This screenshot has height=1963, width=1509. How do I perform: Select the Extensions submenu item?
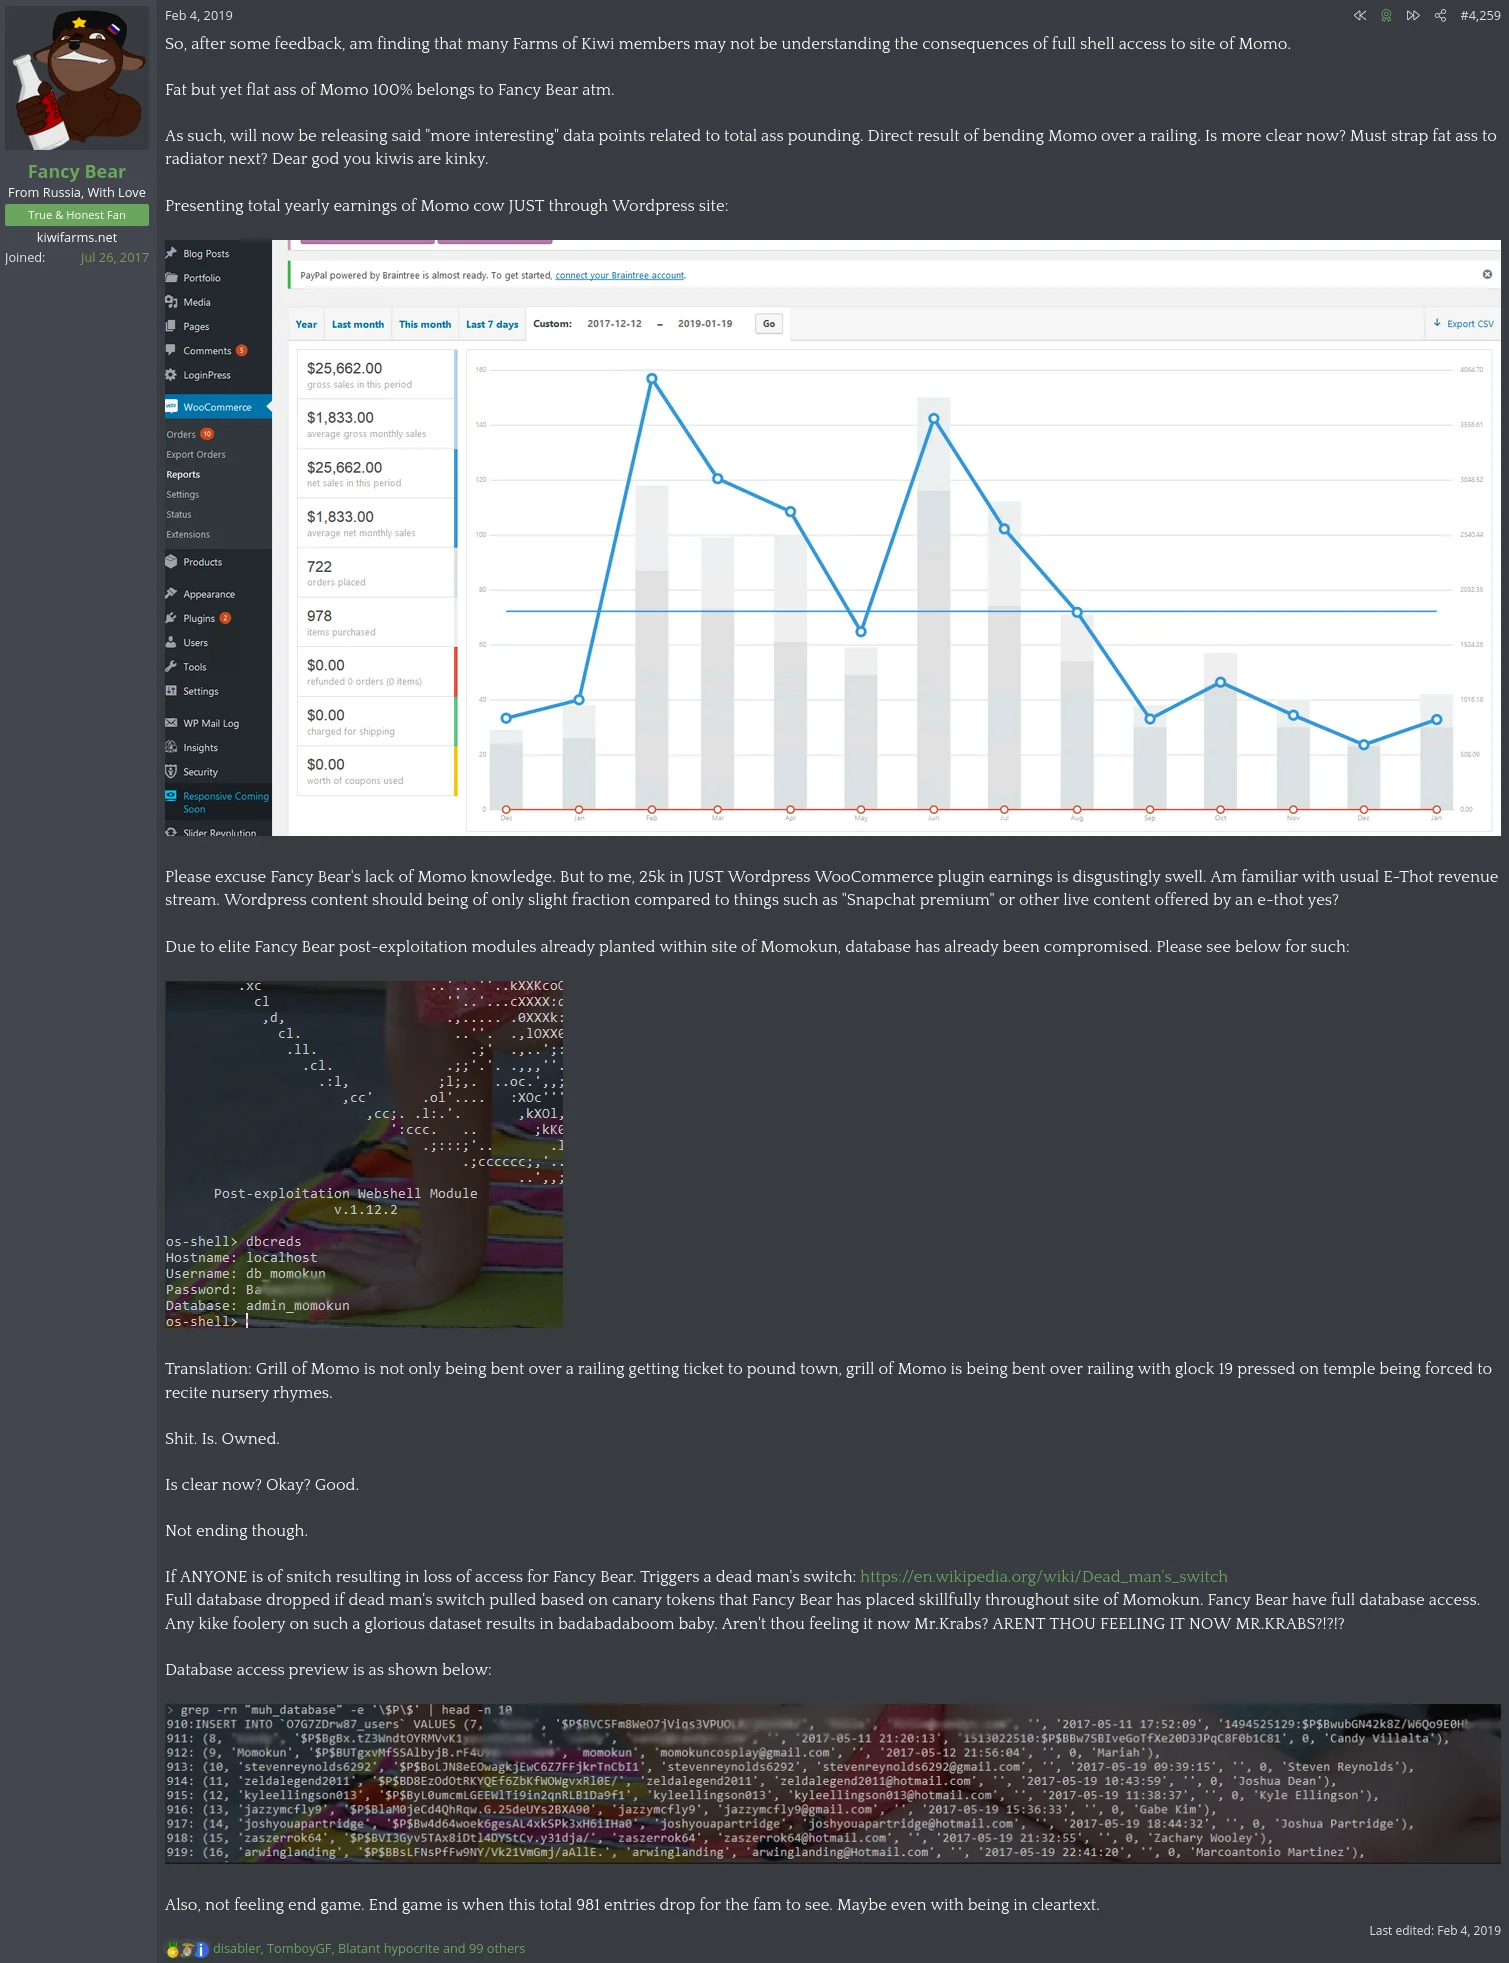188,534
